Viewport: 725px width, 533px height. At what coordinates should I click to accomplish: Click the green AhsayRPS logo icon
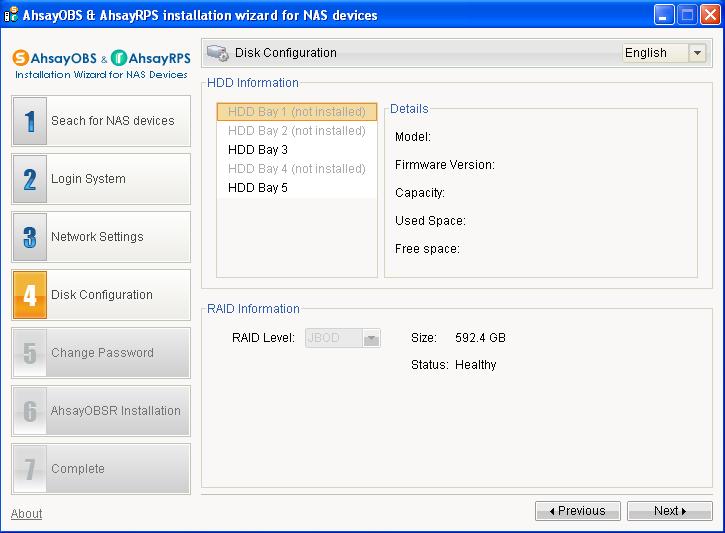pos(119,58)
